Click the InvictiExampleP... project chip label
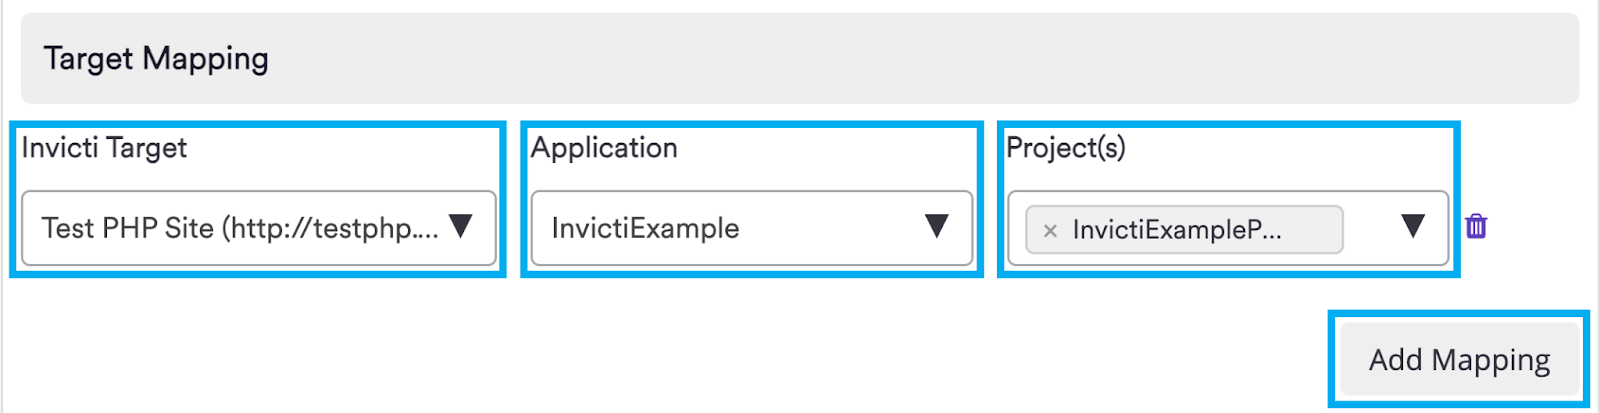 coord(1177,231)
